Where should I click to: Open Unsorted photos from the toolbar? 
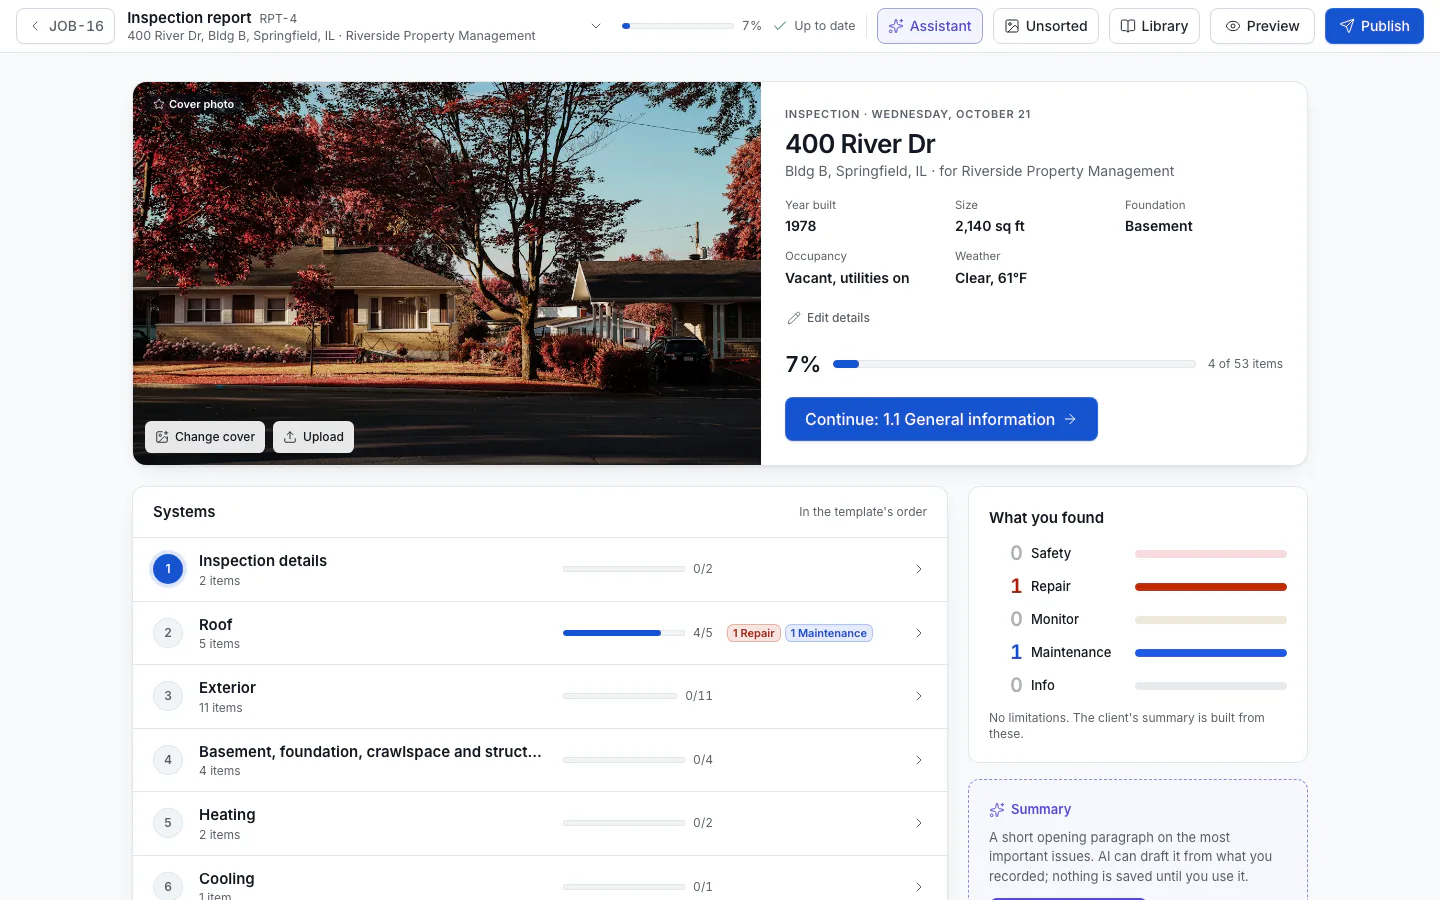pos(1045,26)
